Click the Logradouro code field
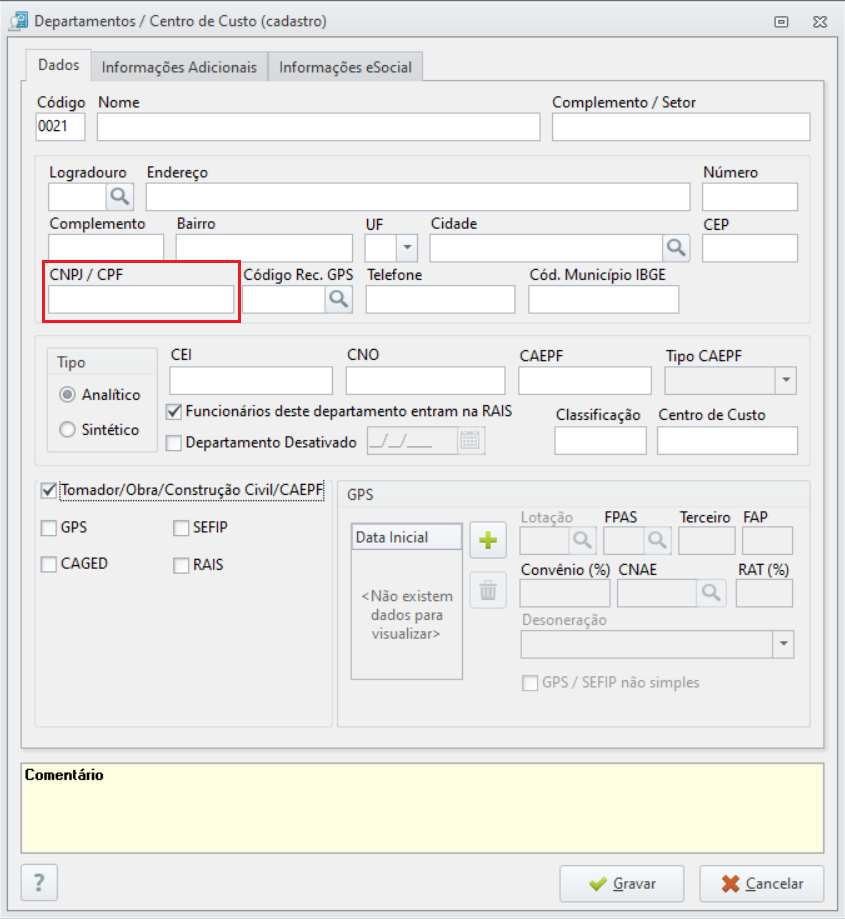845x919 pixels. (77, 197)
